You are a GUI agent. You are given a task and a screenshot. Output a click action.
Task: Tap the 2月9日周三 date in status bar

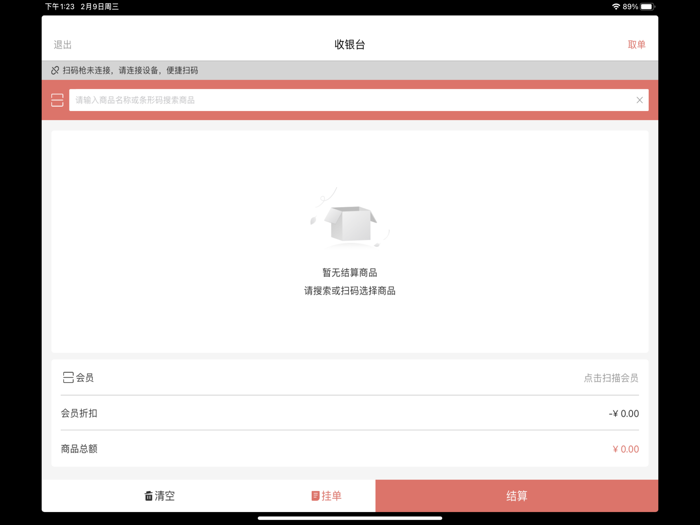99,6
